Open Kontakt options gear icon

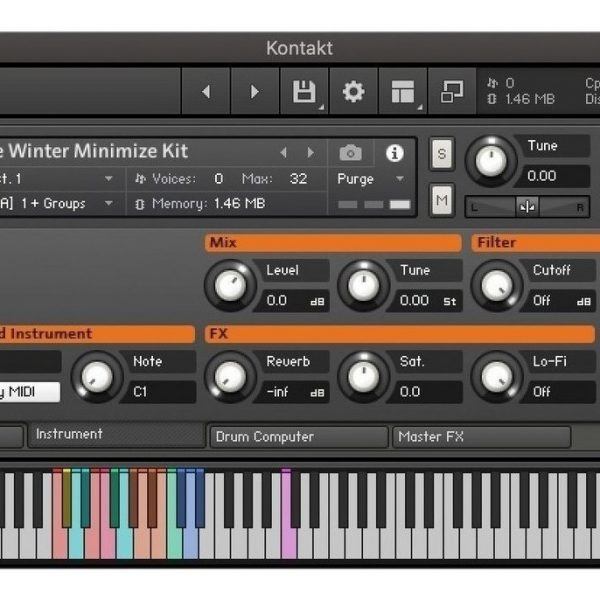(353, 92)
